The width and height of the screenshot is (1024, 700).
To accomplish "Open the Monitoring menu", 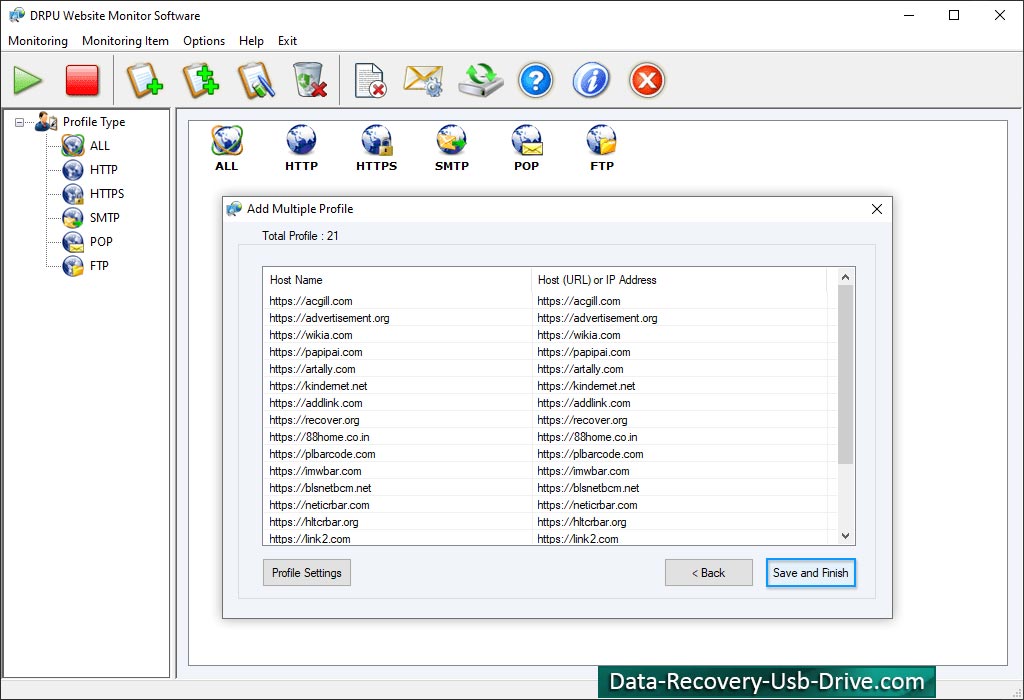I will [38, 40].
